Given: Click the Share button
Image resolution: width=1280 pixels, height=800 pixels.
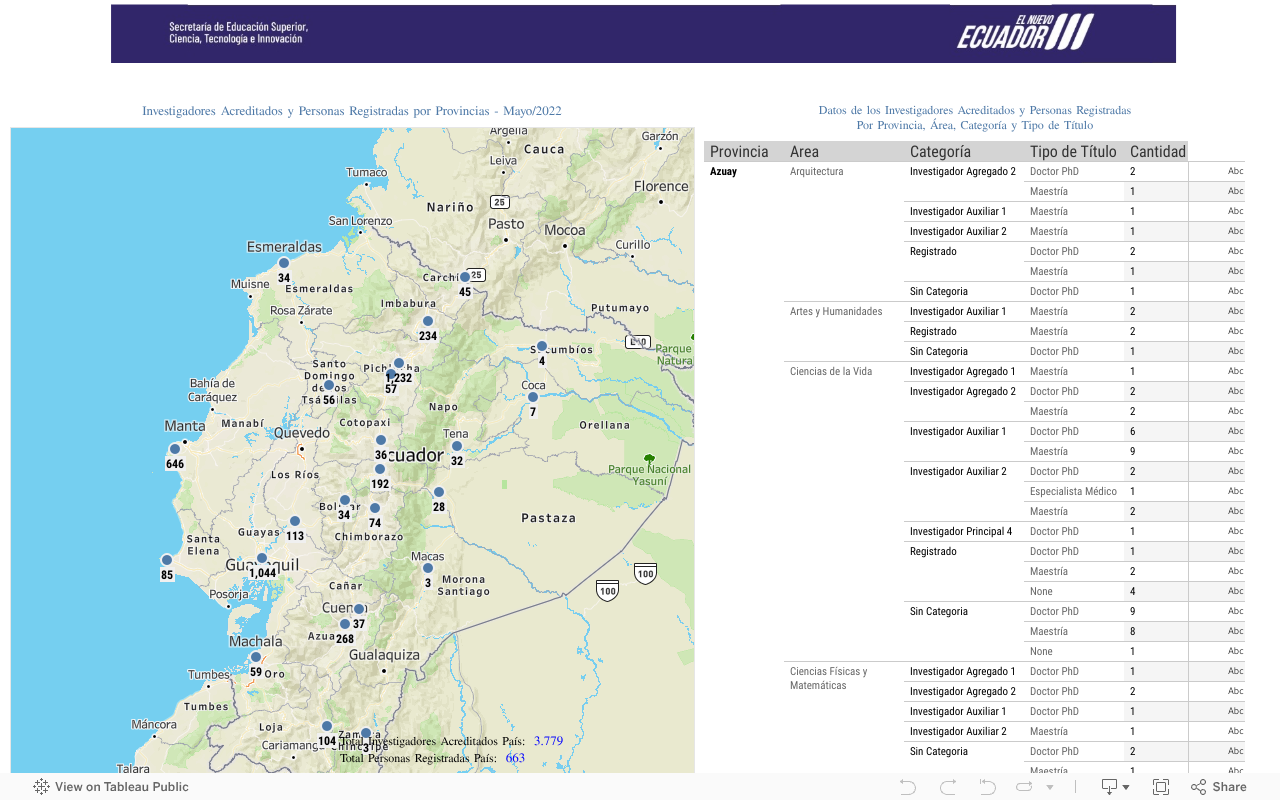Looking at the screenshot, I should [1219, 787].
